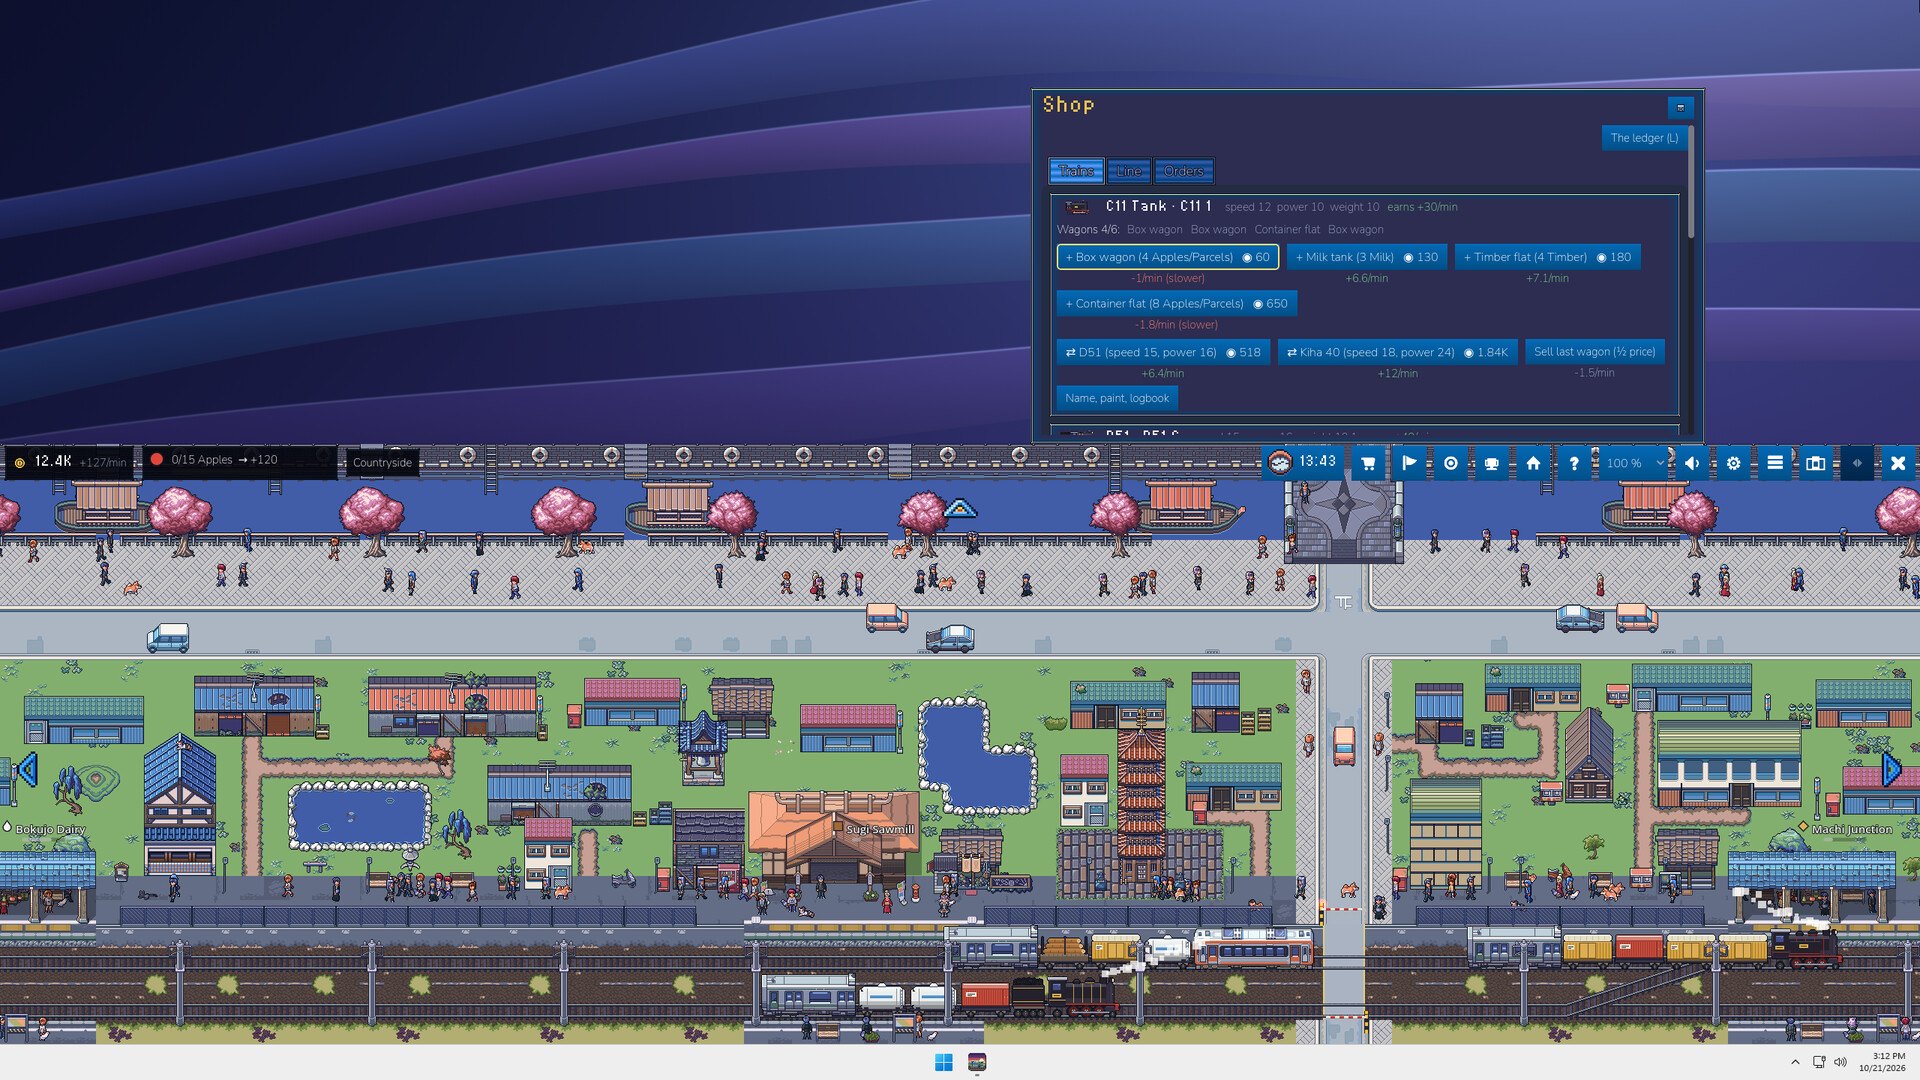Viewport: 1920px width, 1080px height.
Task: Switch to the Orders tab
Action: click(1184, 171)
